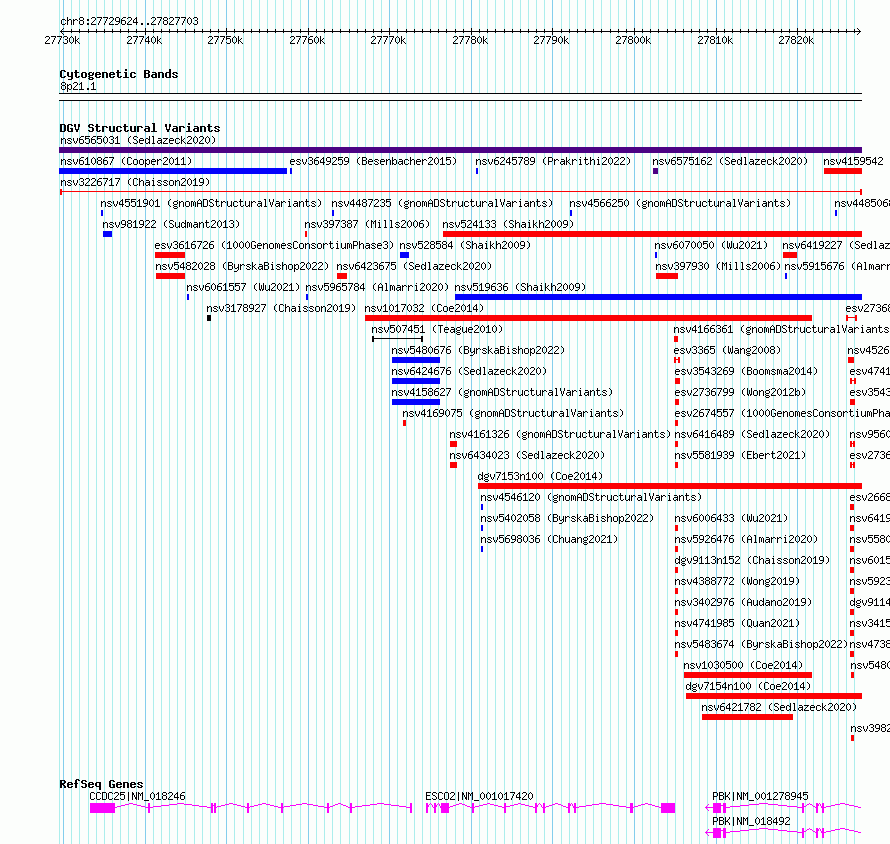Open dgv7153n100 (Coe2014) variant label
Screen dimensions: 890x844
(540, 476)
